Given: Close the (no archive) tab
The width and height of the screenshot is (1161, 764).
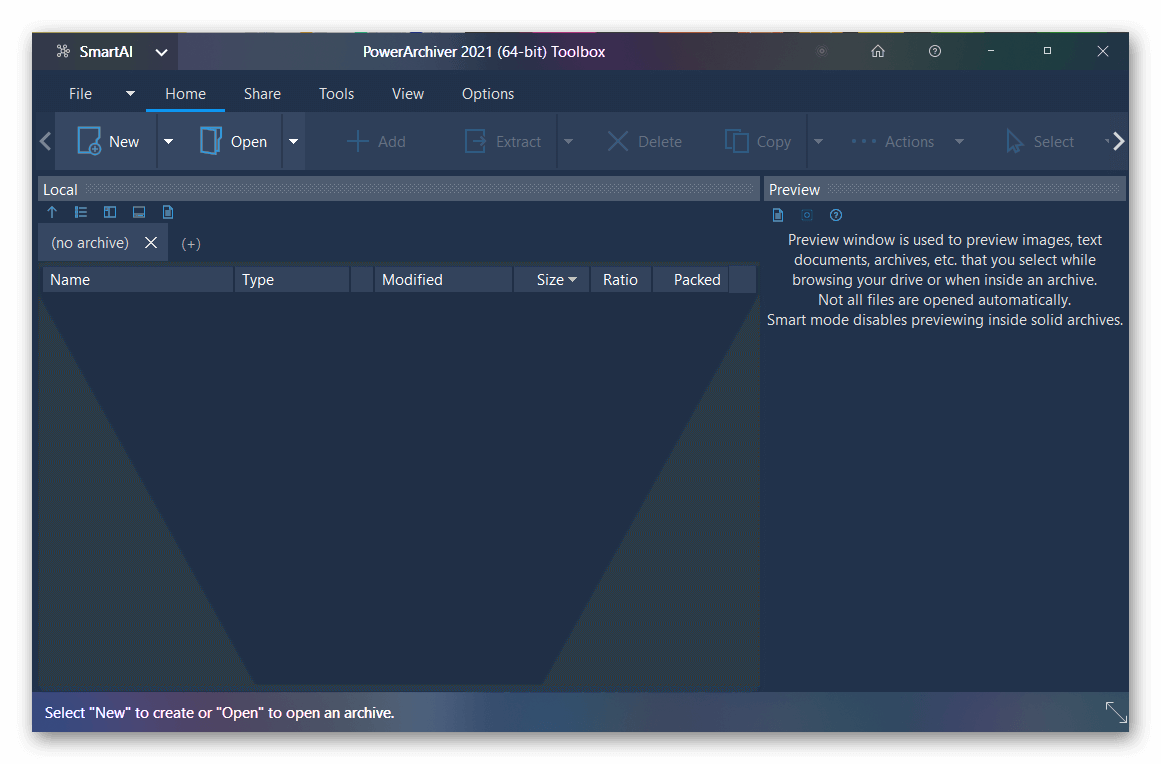Looking at the screenshot, I should 151,243.
